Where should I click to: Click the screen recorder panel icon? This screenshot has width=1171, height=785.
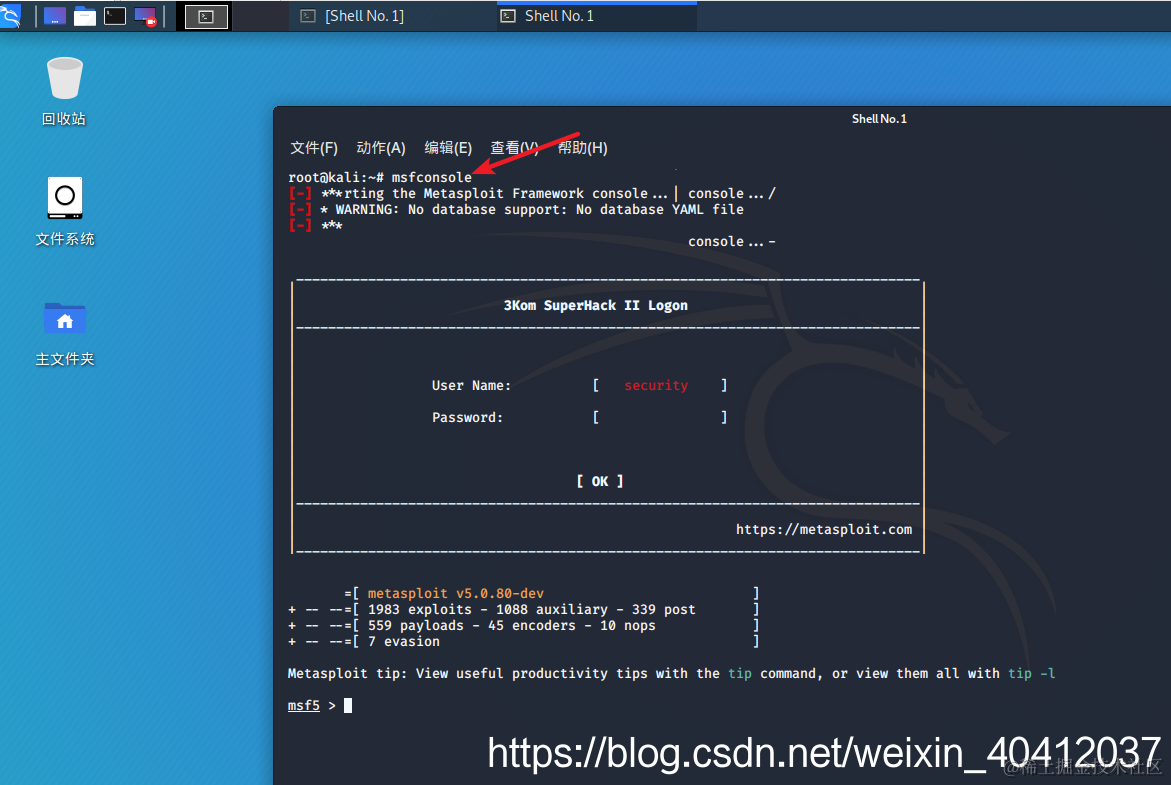pos(145,16)
